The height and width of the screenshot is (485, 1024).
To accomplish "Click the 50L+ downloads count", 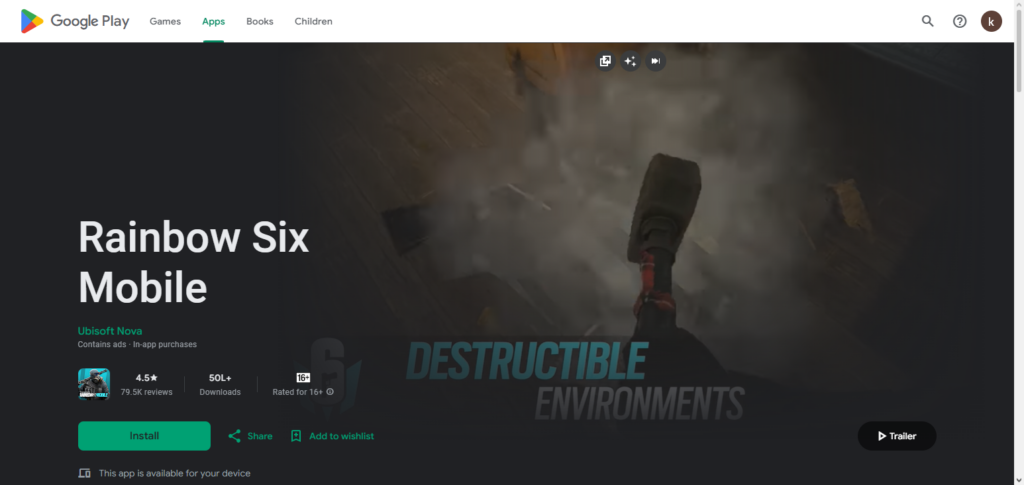I will click(220, 378).
